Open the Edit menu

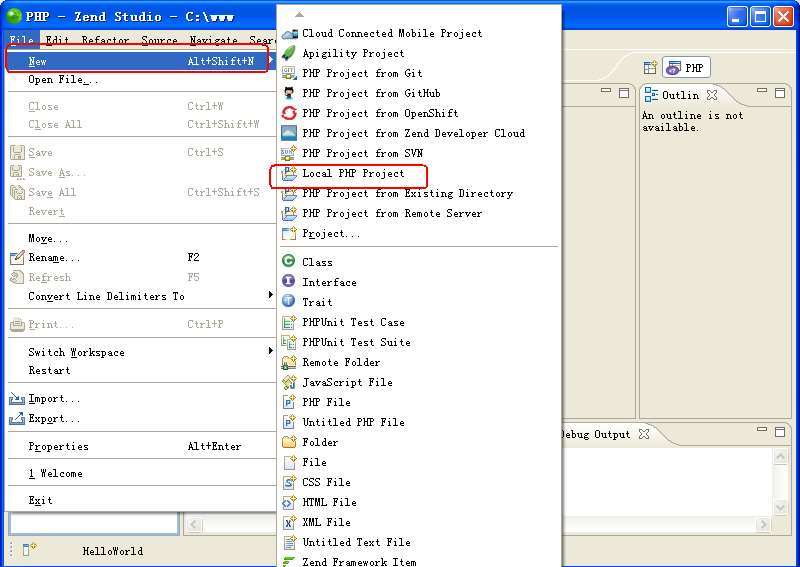point(57,40)
